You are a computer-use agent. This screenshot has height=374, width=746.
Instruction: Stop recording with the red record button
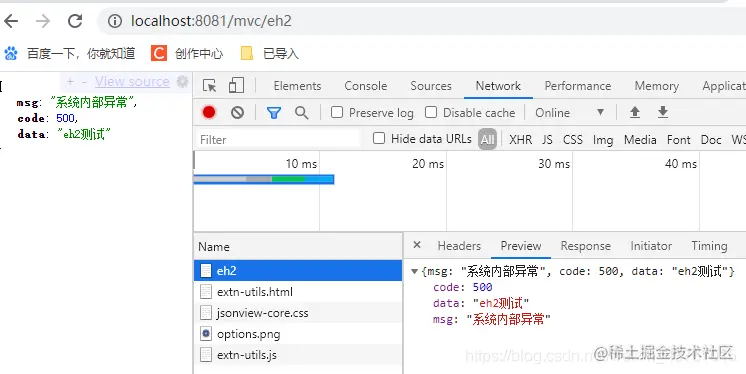tap(209, 112)
